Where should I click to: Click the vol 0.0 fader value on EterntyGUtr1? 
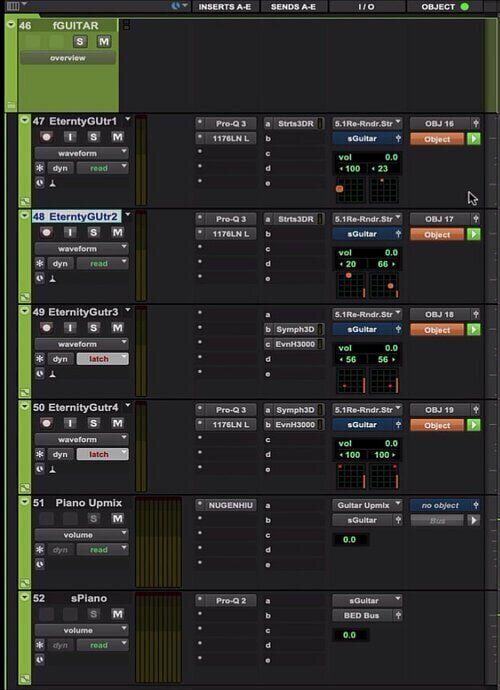368,157
